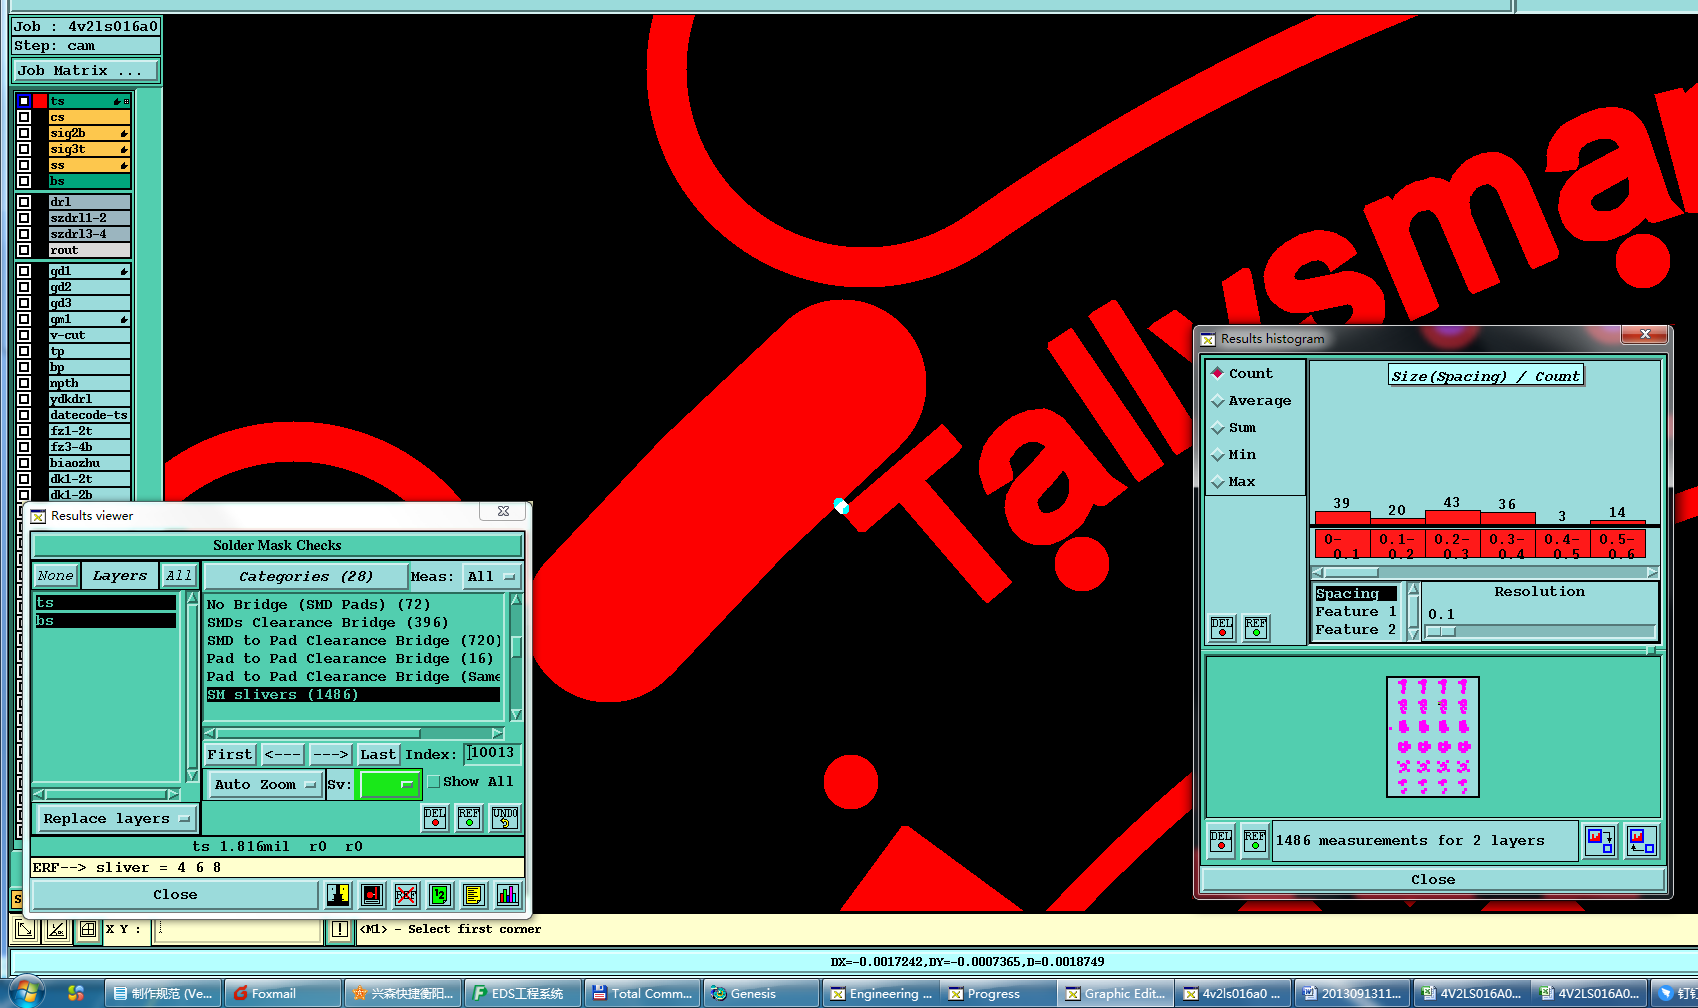
Task: Click histogram-to-layer export icon with down arrow
Action: [1600, 841]
